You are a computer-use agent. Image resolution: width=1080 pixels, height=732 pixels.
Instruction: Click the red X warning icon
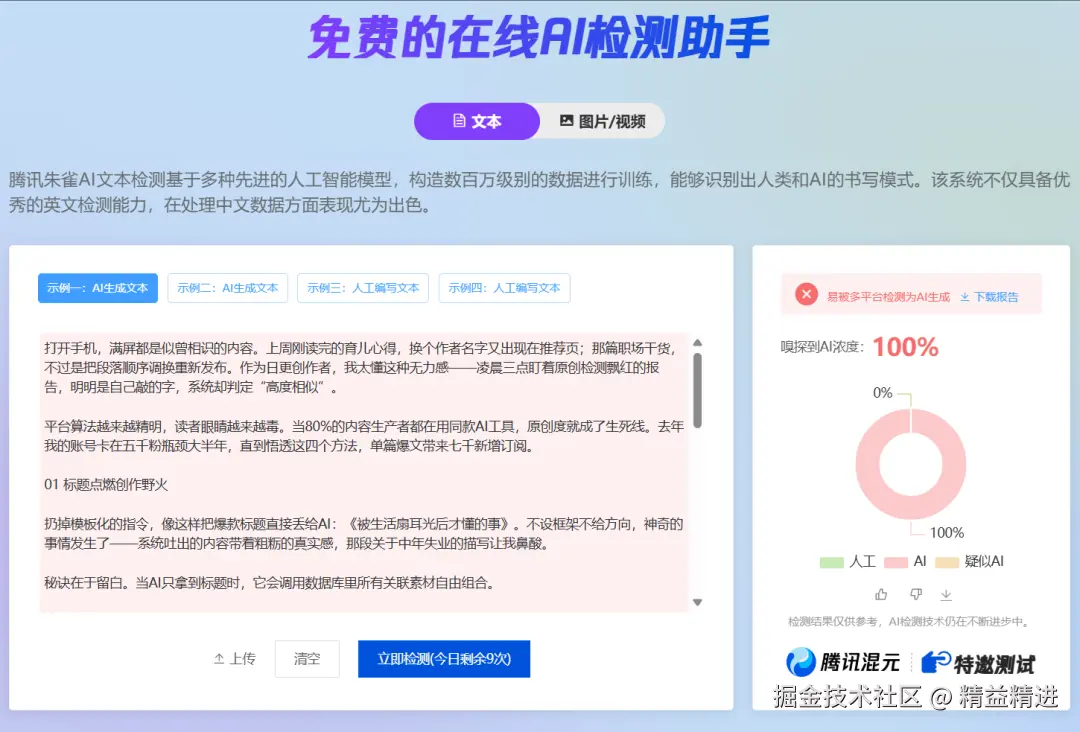coord(806,295)
